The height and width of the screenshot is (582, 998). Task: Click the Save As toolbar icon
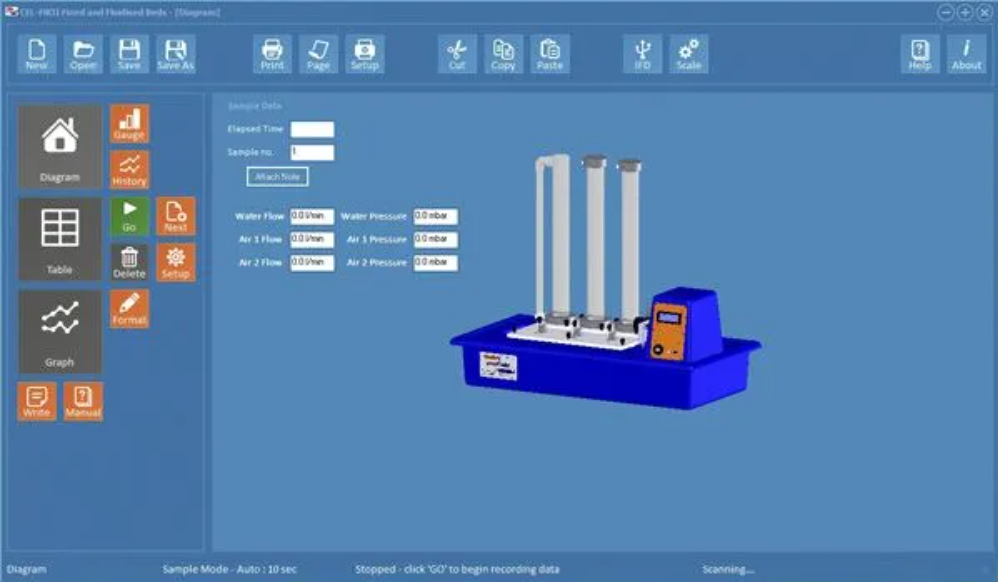tap(175, 54)
